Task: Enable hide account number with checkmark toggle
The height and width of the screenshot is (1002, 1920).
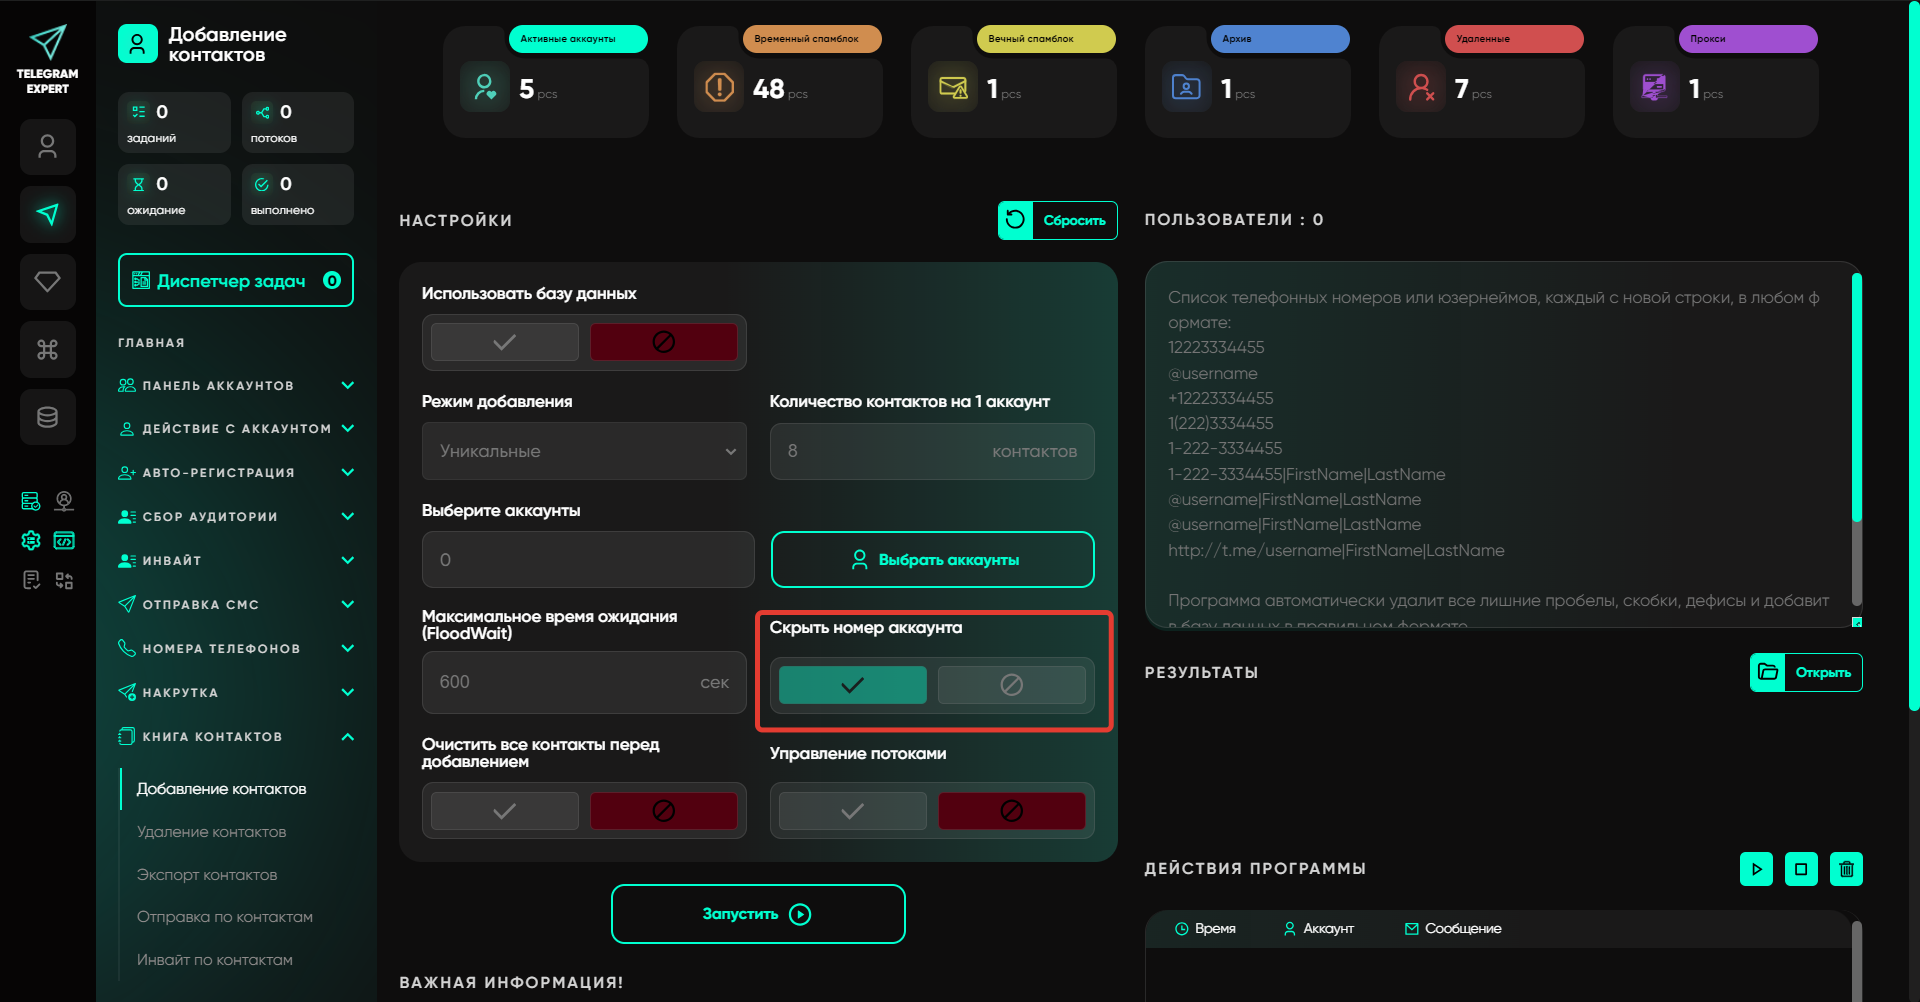Action: [x=852, y=685]
